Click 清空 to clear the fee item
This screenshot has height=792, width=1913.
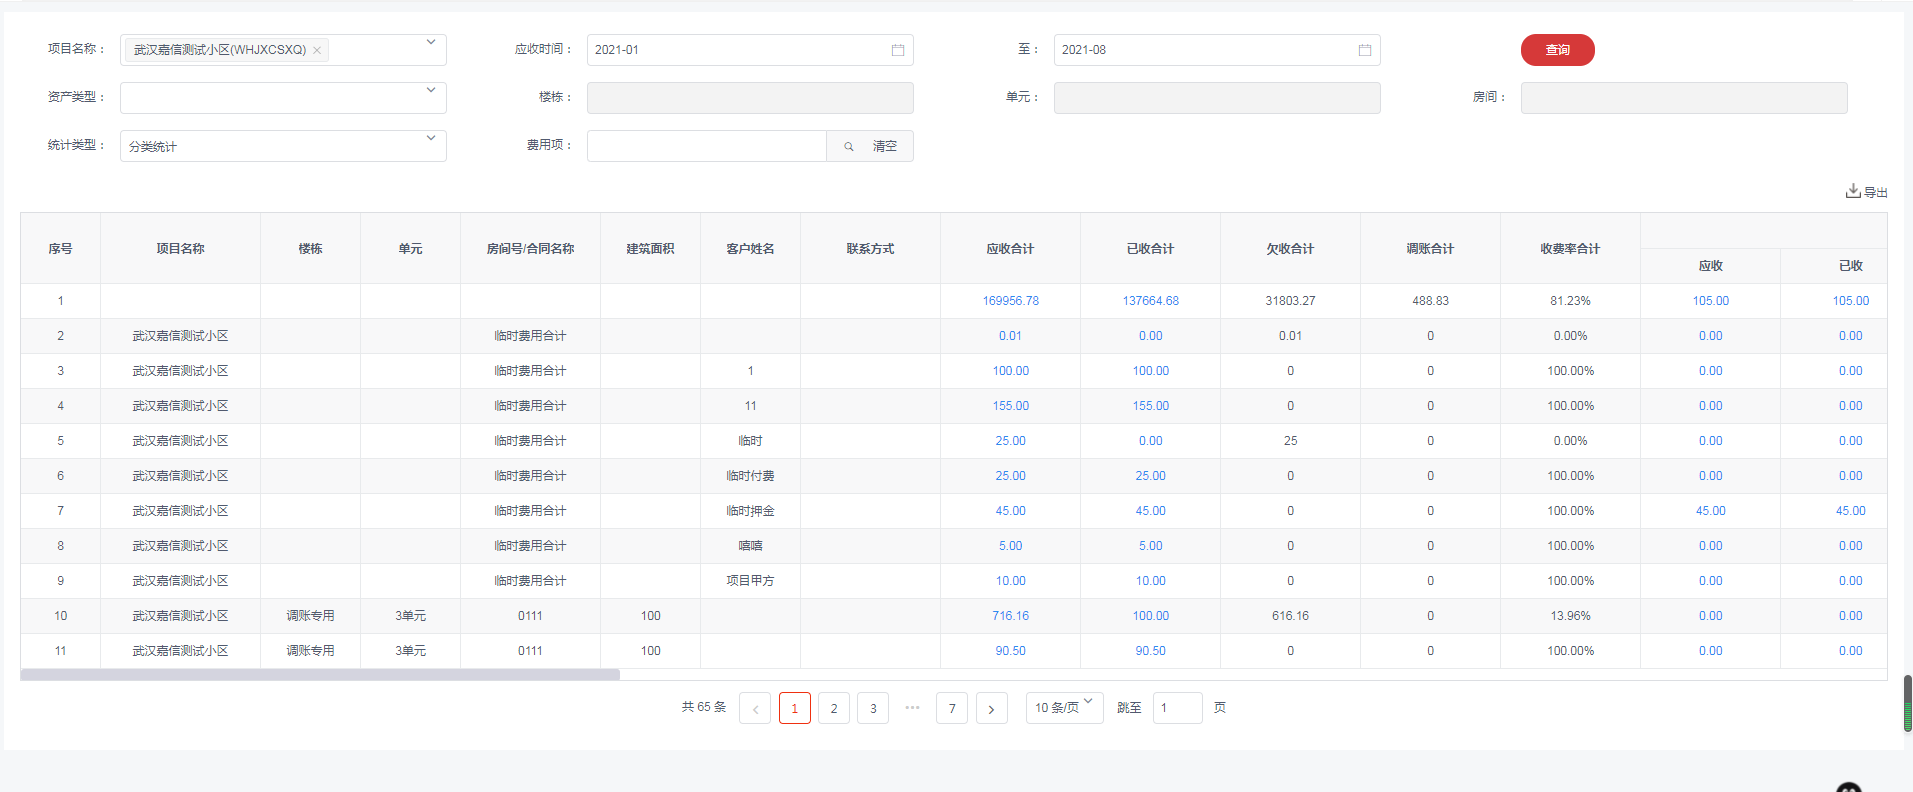click(x=884, y=146)
